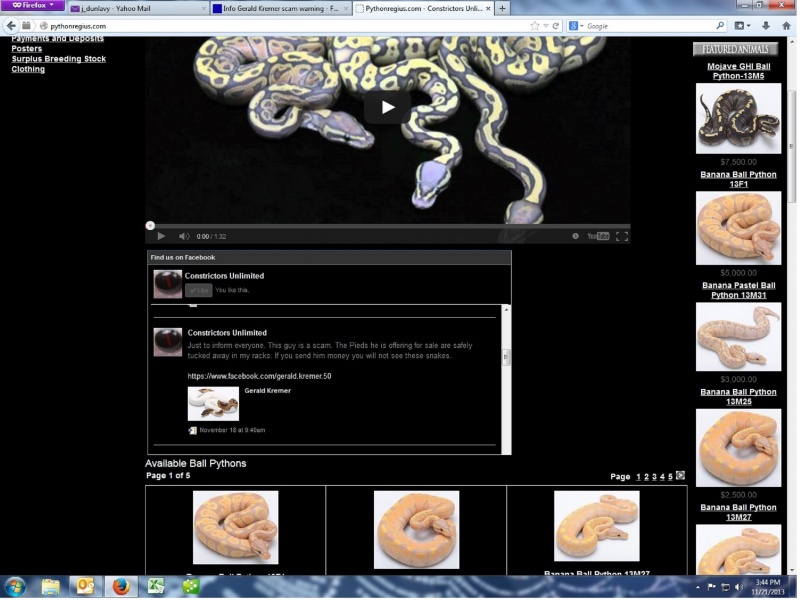Open the downloads arrow icon
The width and height of the screenshot is (800, 600).
[x=766, y=26]
